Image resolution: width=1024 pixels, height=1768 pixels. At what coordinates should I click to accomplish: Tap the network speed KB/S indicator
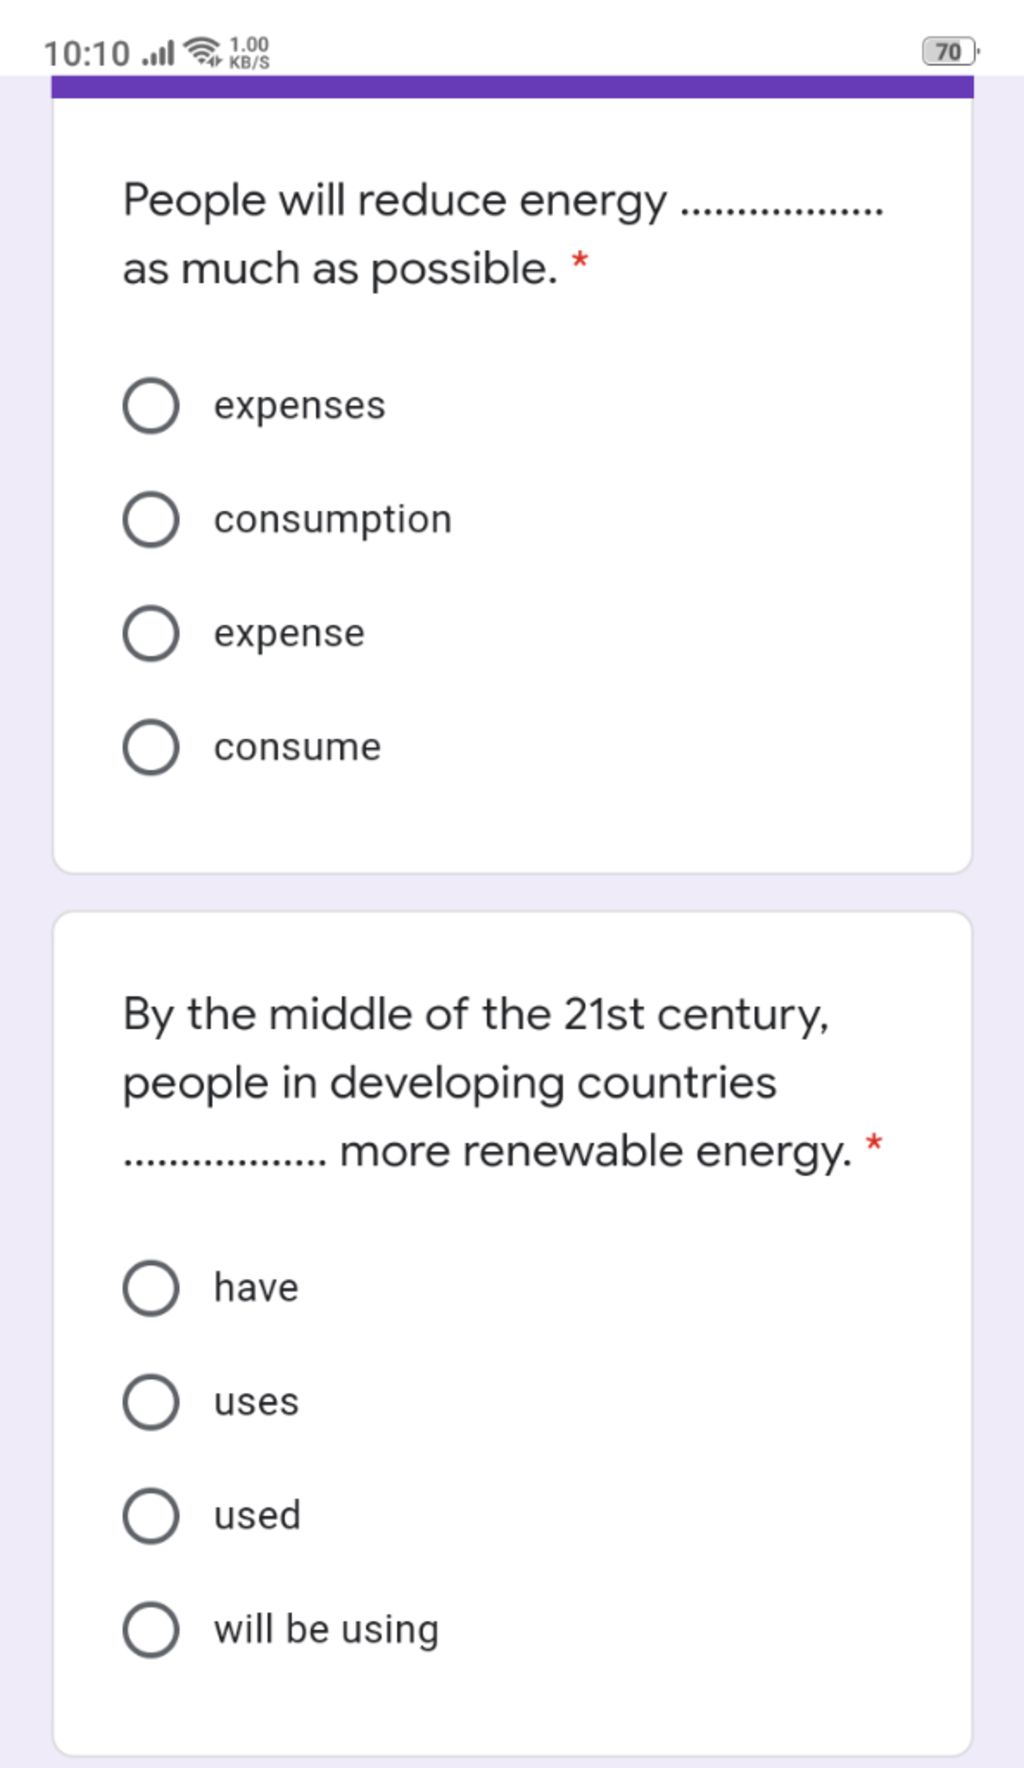coord(249,52)
